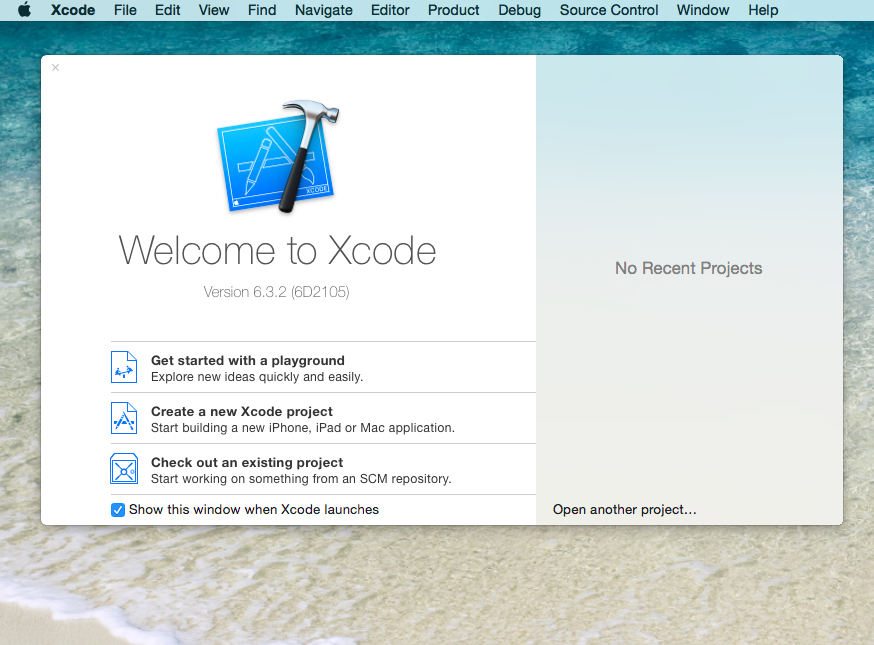Open the Window menu
The height and width of the screenshot is (645, 874).
(703, 10)
